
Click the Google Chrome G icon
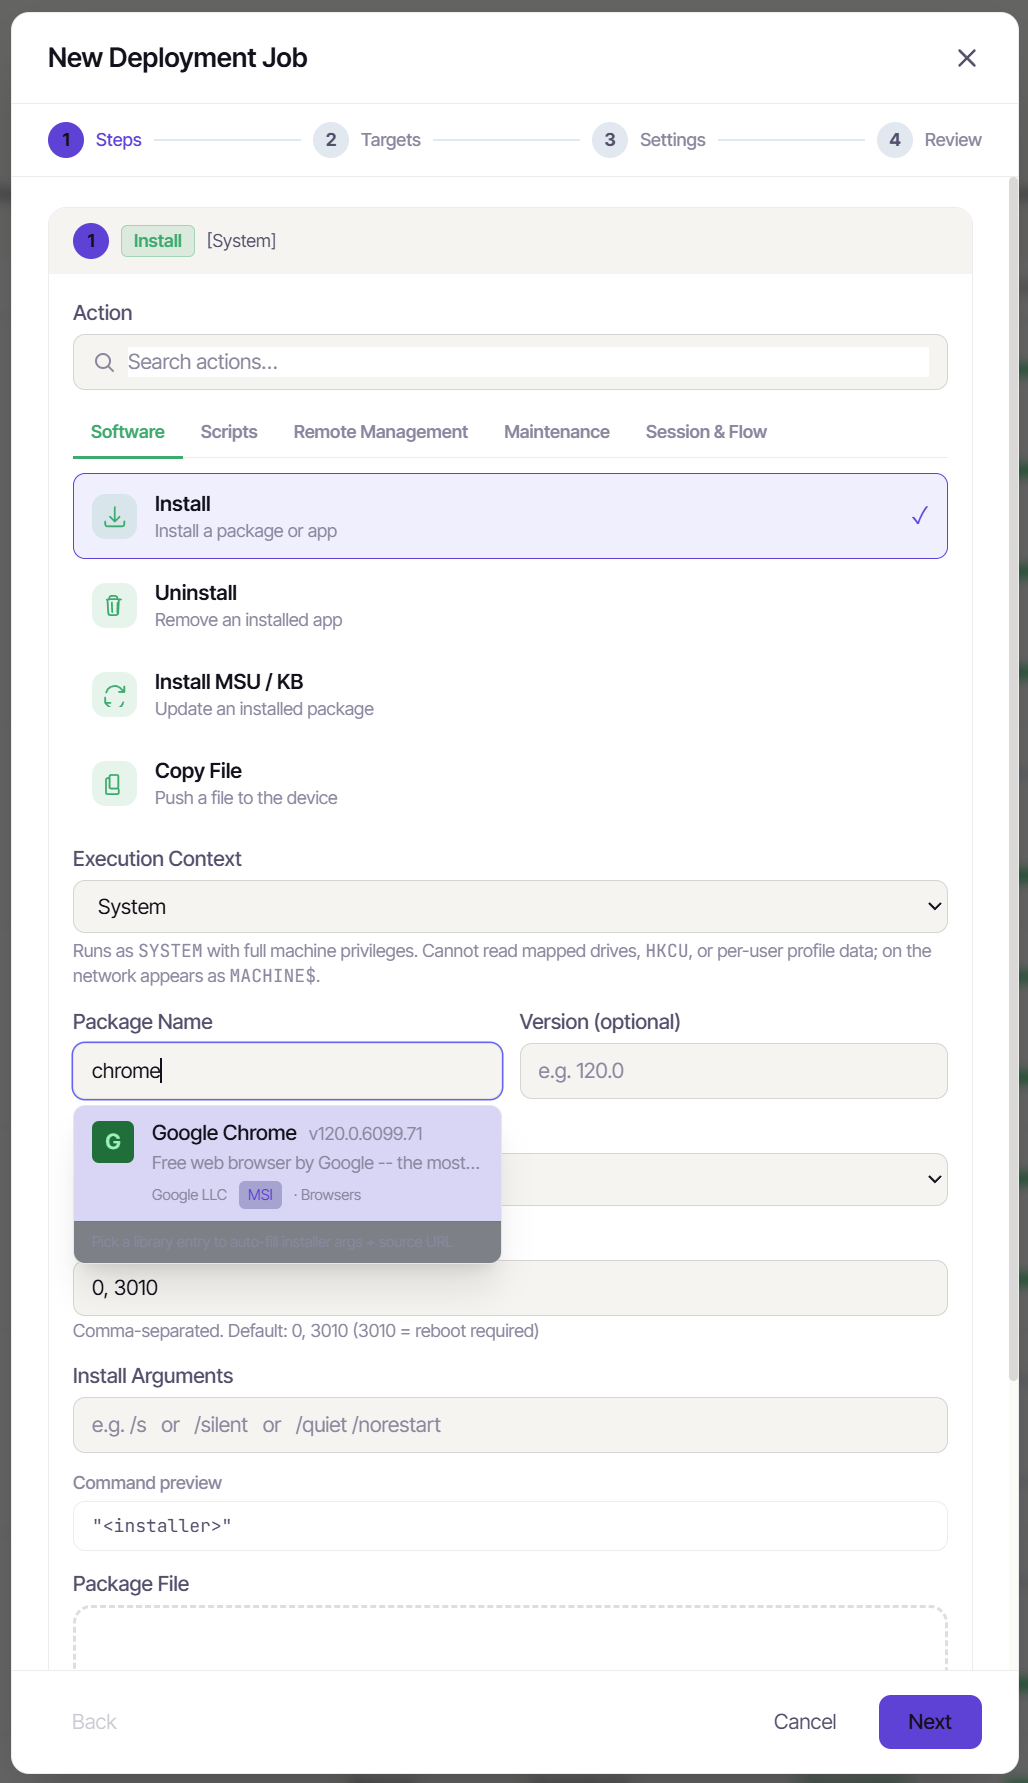[x=113, y=1142]
